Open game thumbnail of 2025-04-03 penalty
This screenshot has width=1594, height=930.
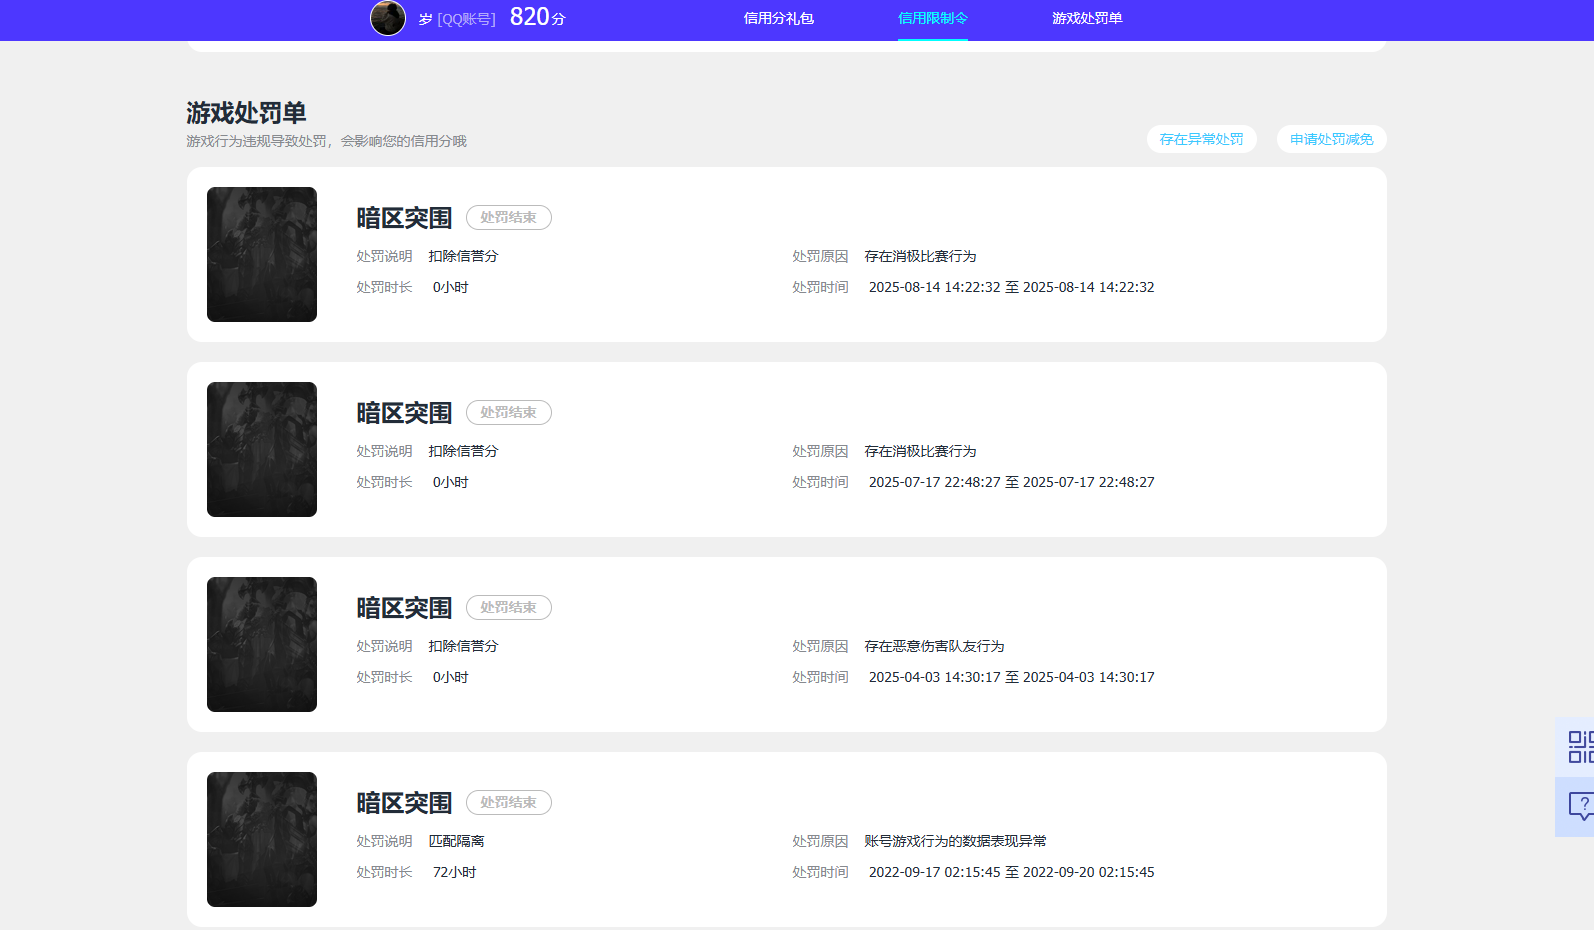click(x=262, y=644)
